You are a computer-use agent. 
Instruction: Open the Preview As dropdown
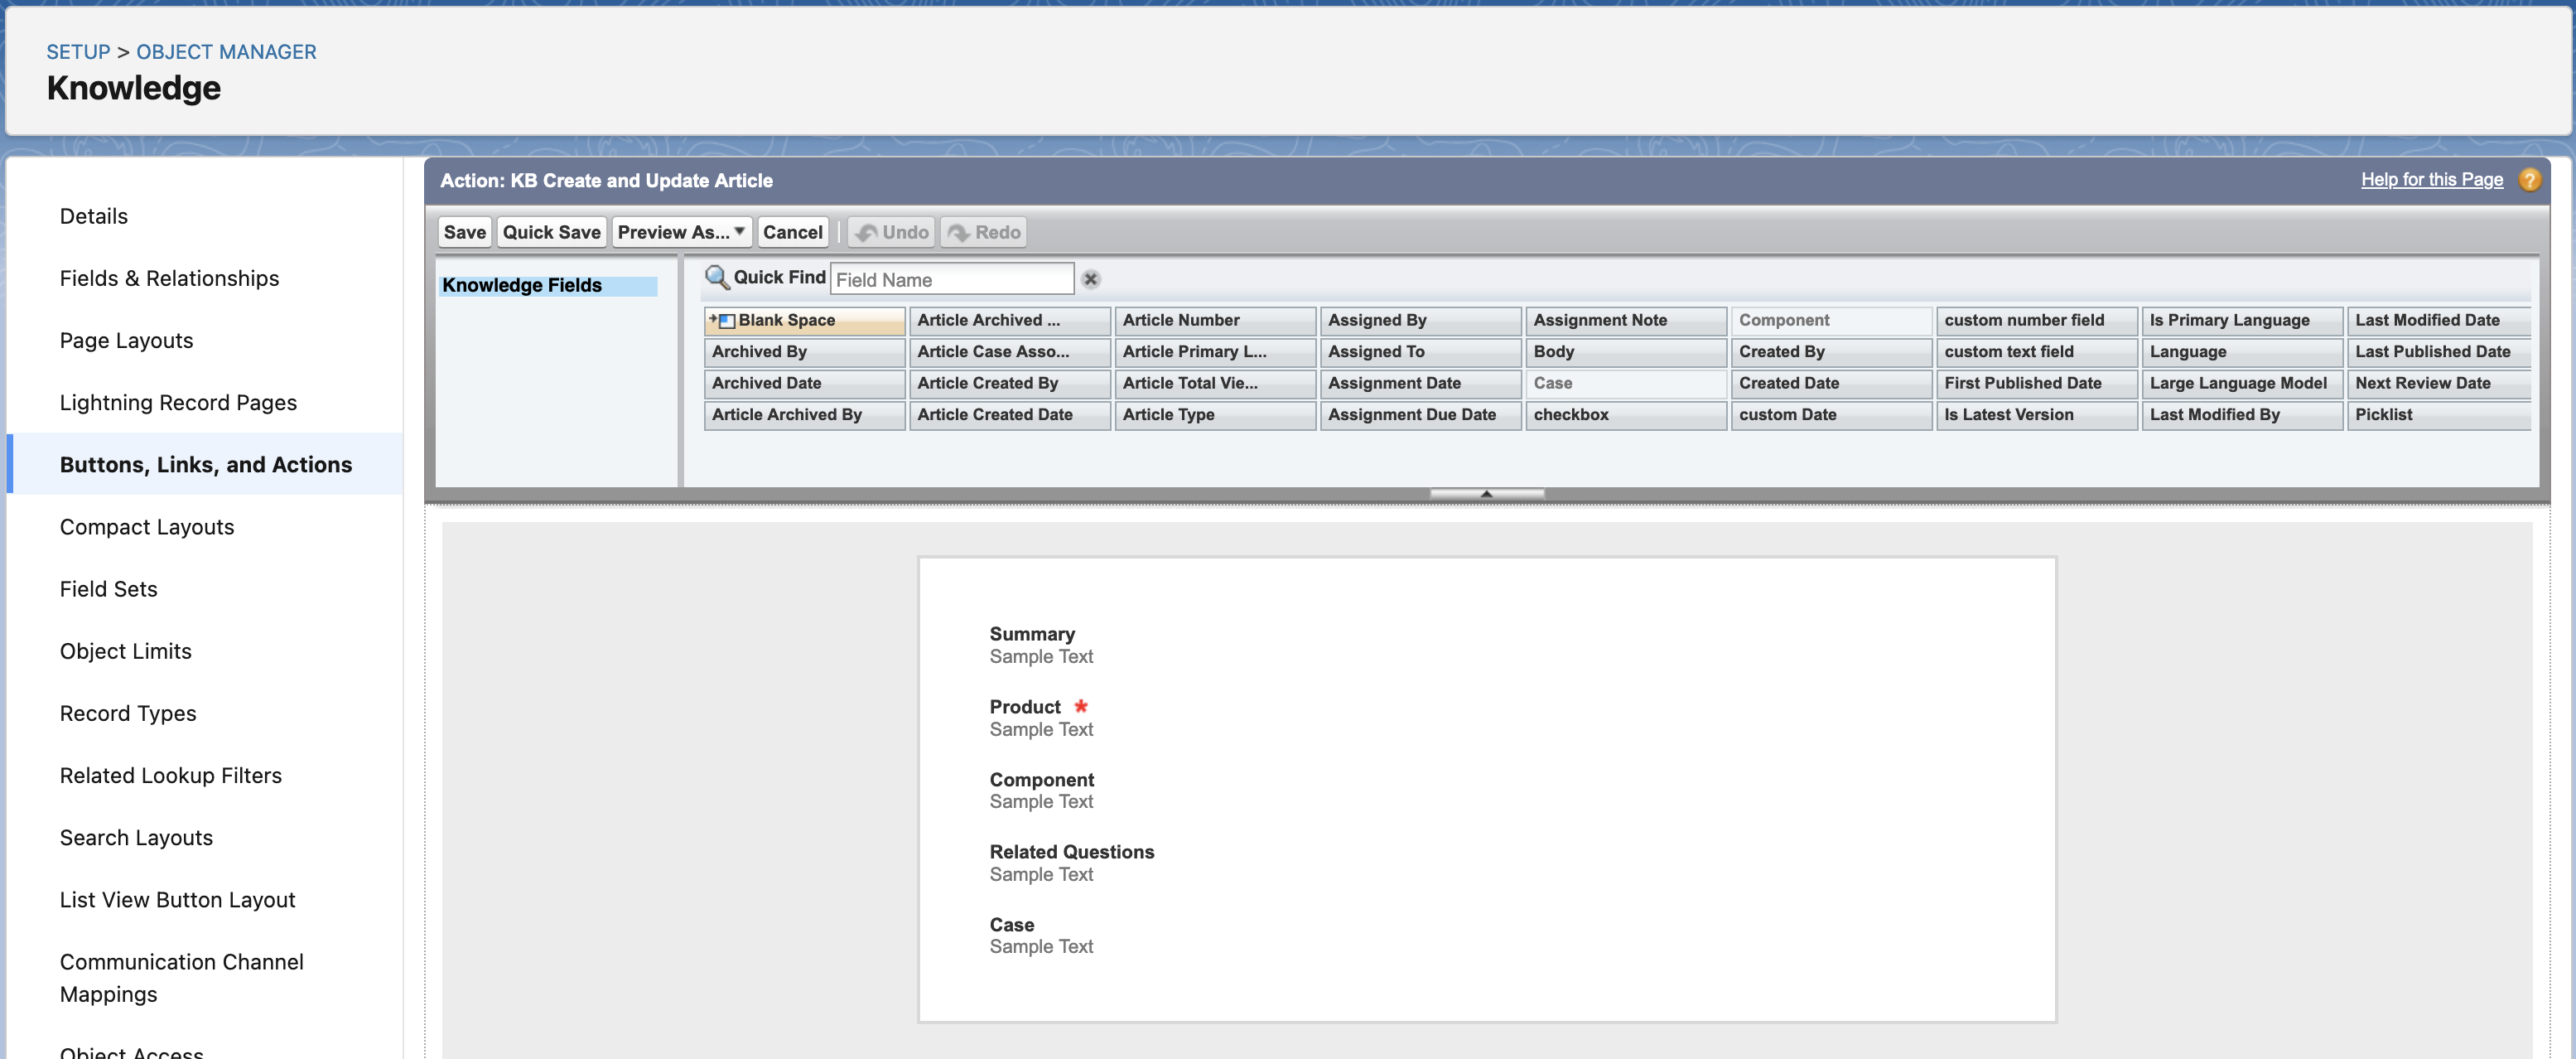click(681, 232)
